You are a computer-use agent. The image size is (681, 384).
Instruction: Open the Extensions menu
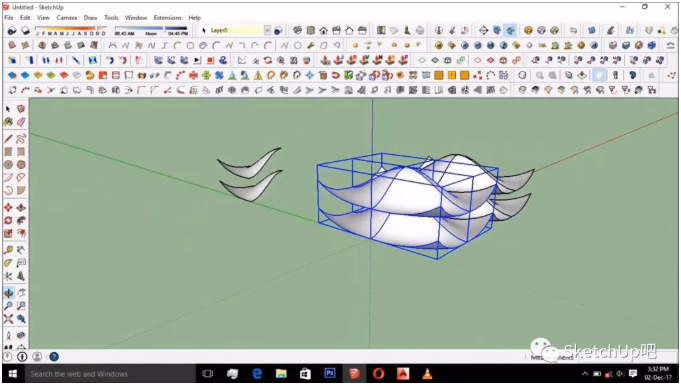click(x=167, y=18)
